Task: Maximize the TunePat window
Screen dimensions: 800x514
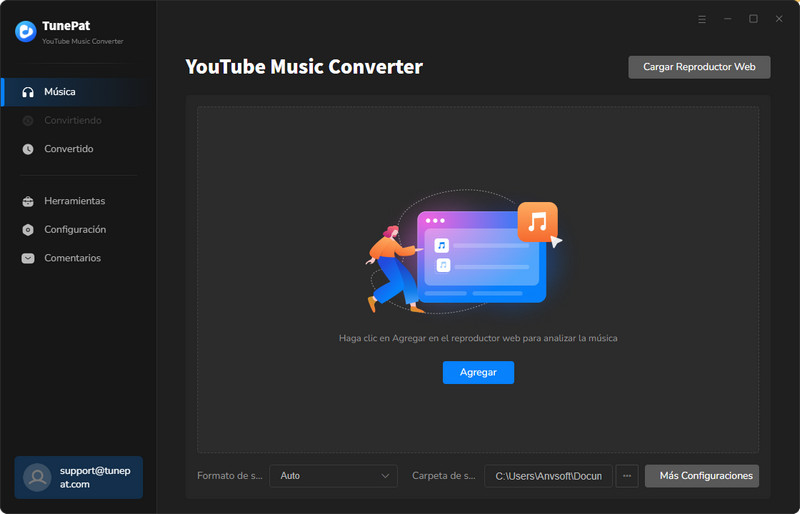Action: [x=753, y=19]
